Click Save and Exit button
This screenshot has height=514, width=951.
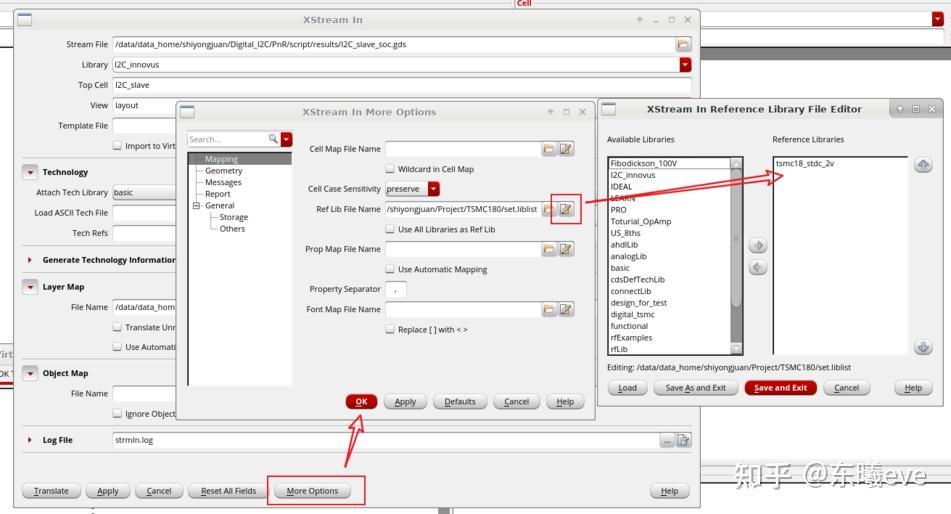point(781,388)
